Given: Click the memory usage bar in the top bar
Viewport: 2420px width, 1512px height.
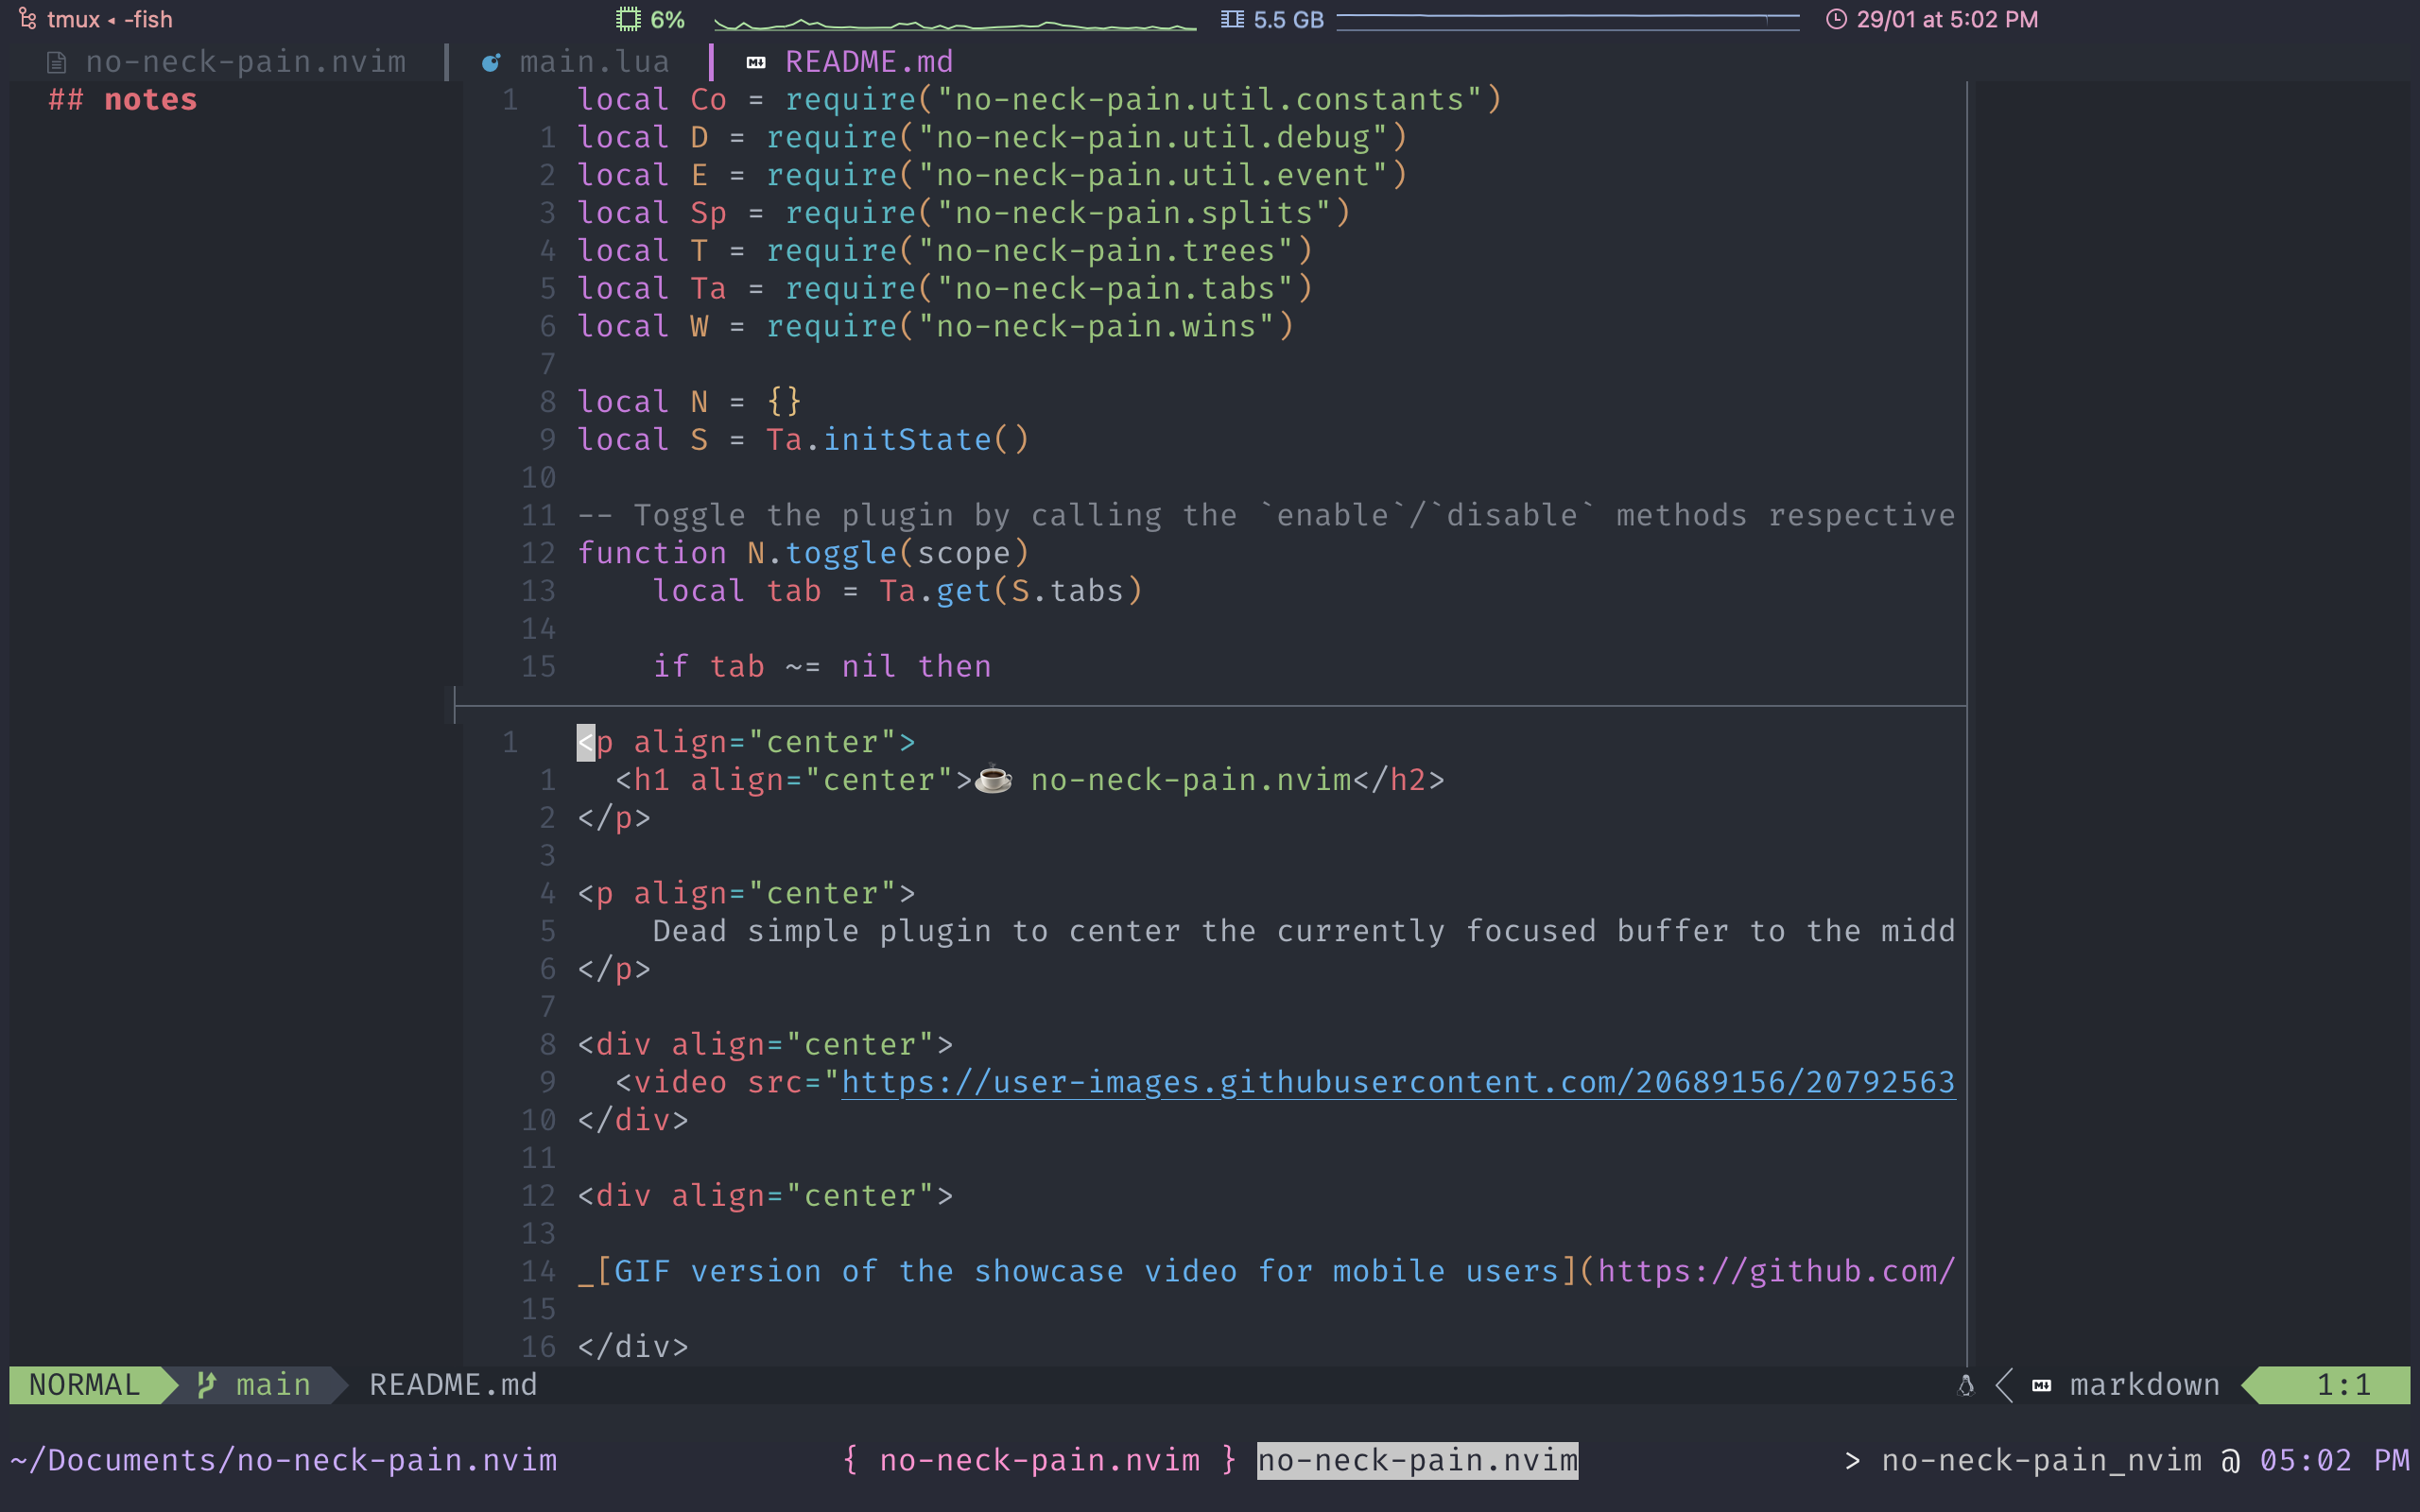Looking at the screenshot, I should (x=1570, y=18).
